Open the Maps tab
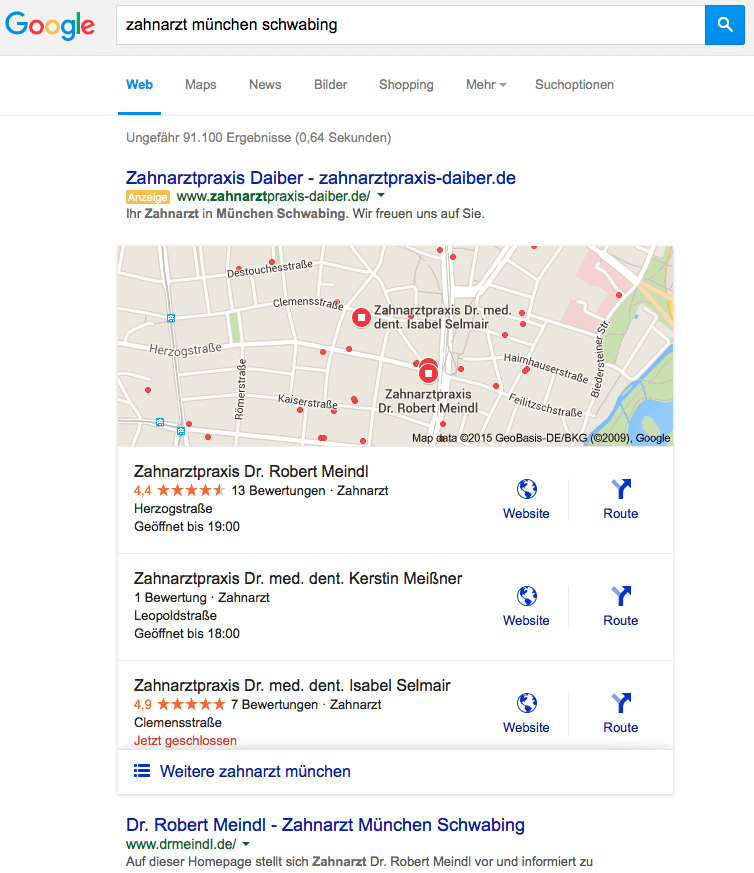Viewport: 754px width, 873px height. (x=200, y=85)
